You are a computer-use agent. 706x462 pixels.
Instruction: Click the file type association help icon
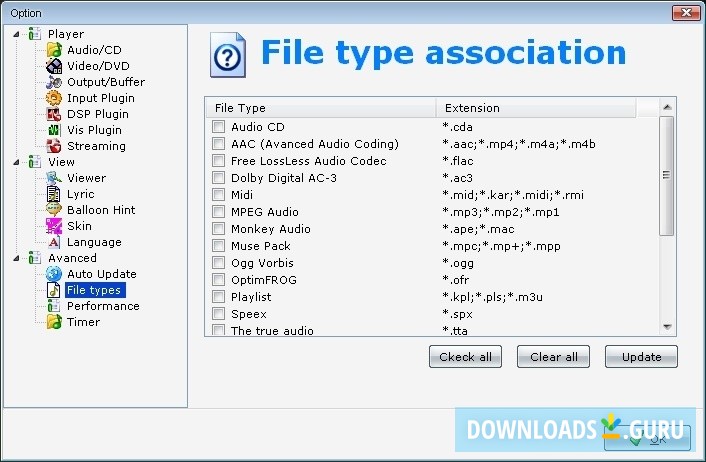click(x=228, y=55)
